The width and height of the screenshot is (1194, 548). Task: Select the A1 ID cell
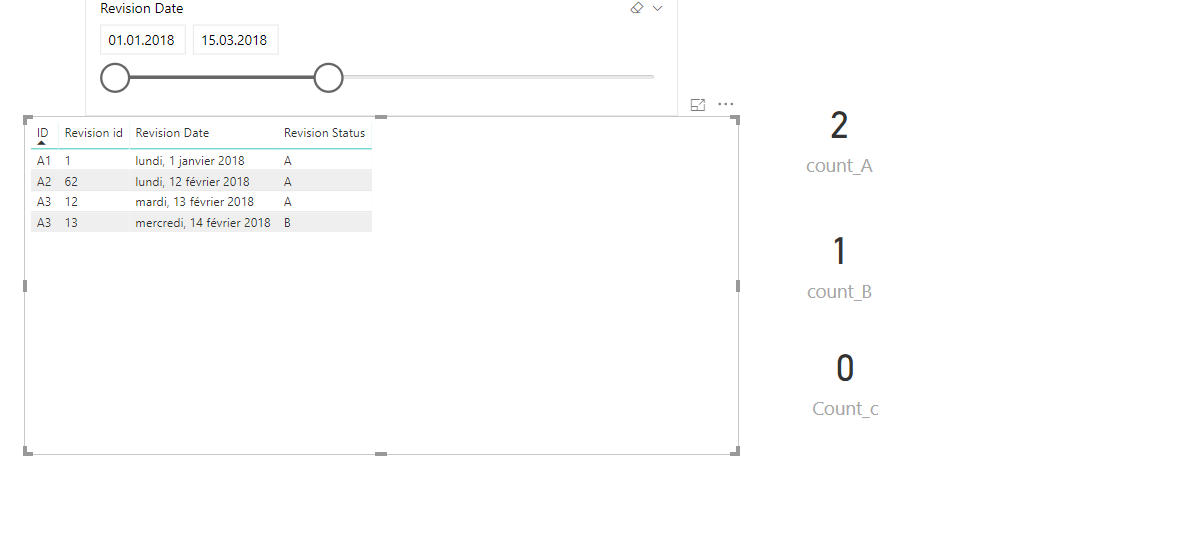(x=44, y=161)
